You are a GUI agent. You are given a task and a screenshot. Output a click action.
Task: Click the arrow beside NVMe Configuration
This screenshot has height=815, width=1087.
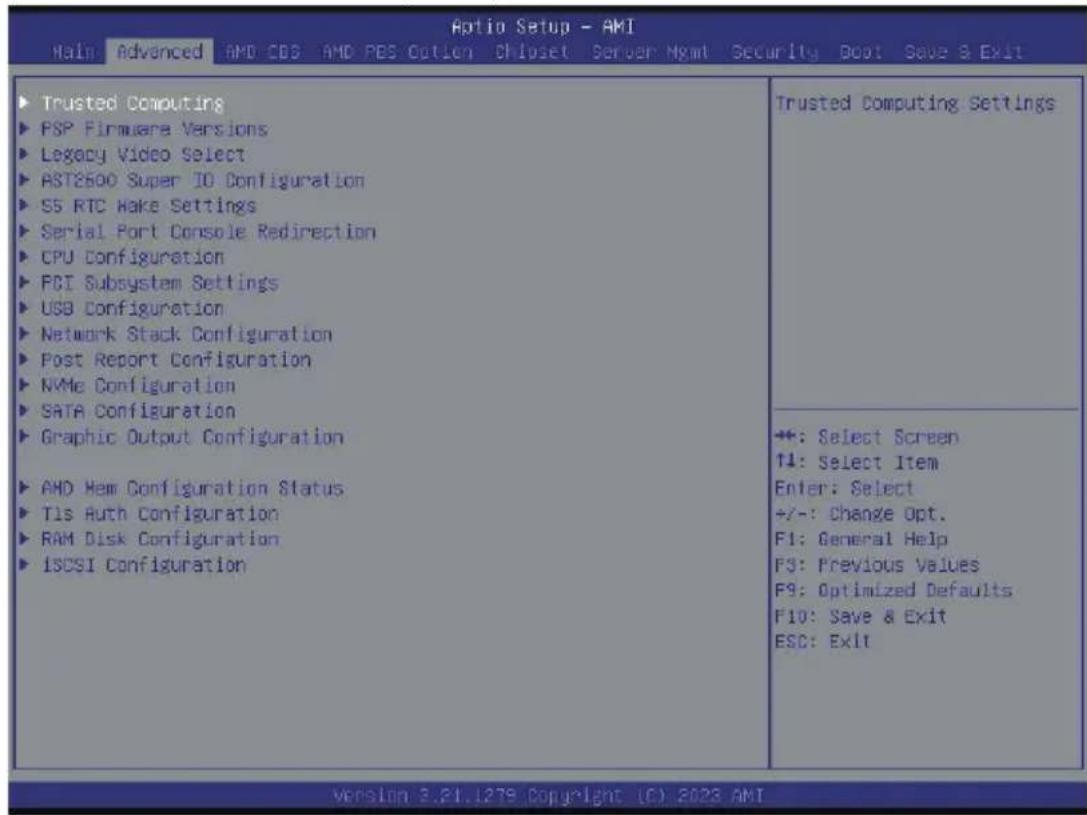(x=24, y=385)
